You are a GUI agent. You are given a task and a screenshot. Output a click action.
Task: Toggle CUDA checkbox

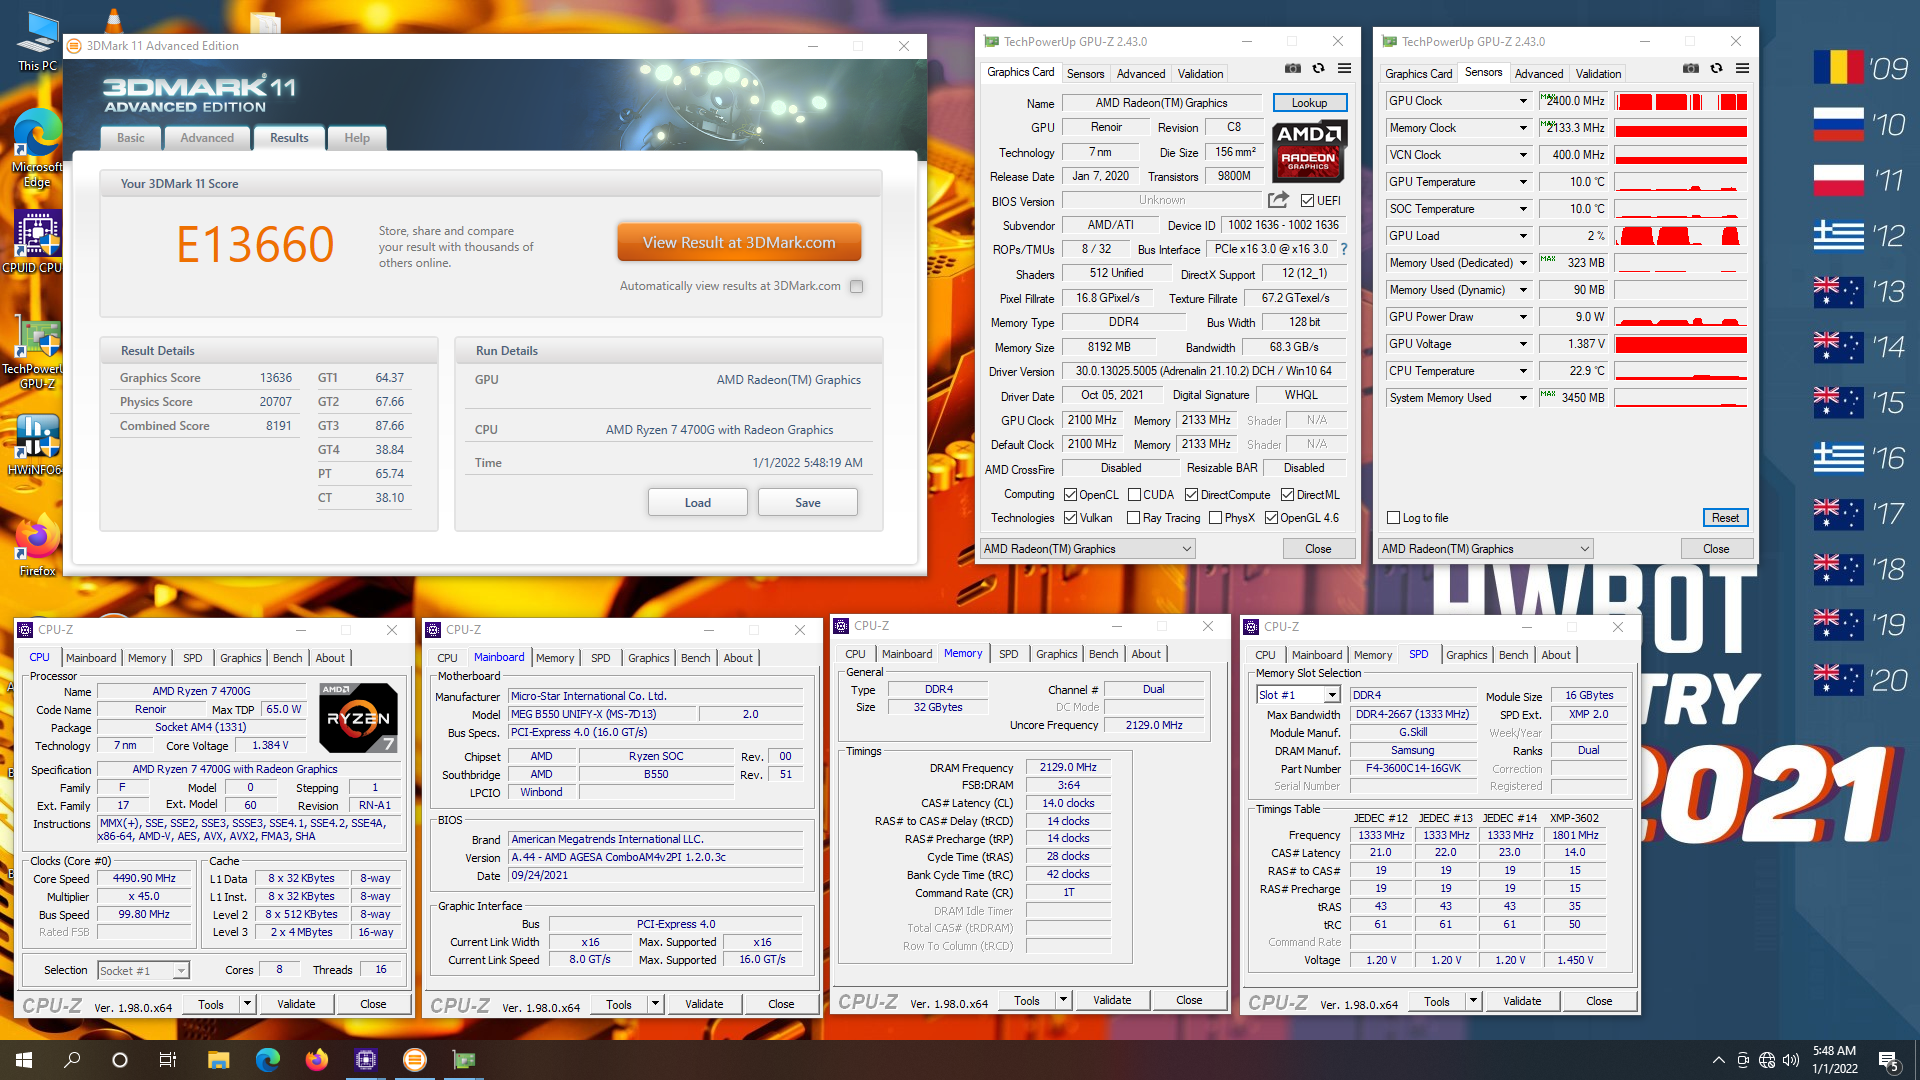pyautogui.click(x=1134, y=495)
